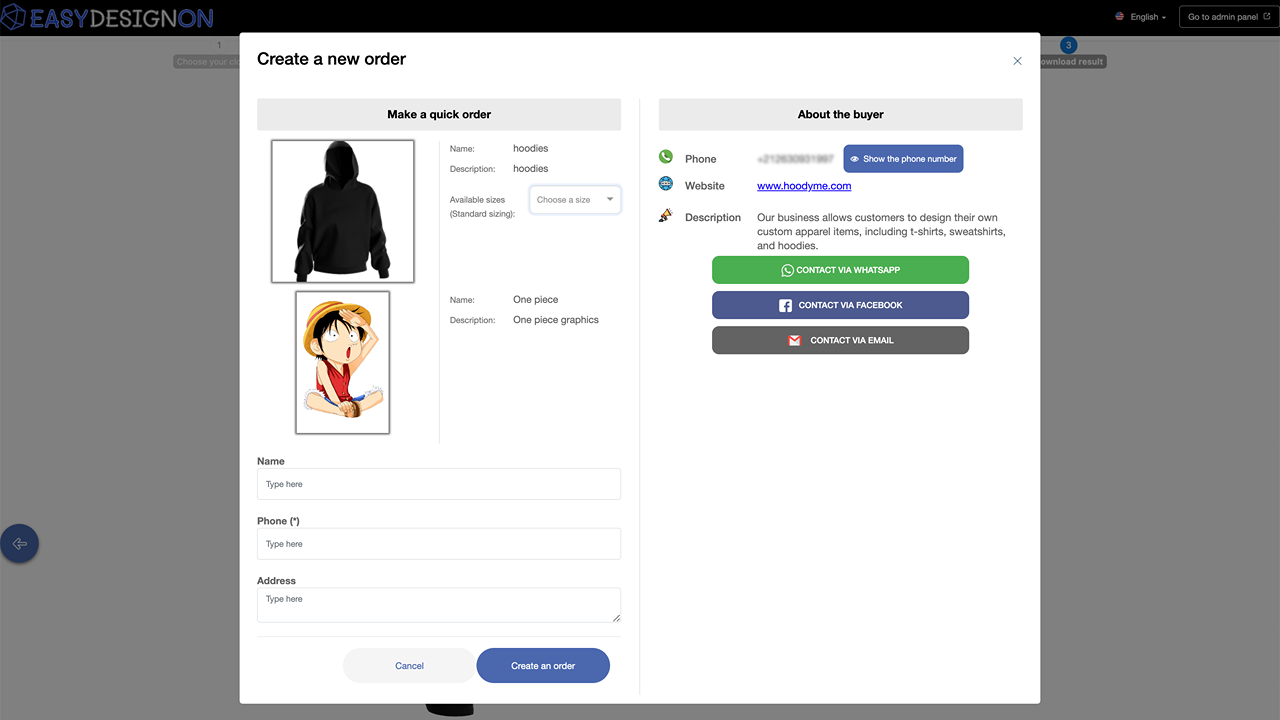
Task: Click the green WhatsApp icon on the contact button
Action: [787, 270]
